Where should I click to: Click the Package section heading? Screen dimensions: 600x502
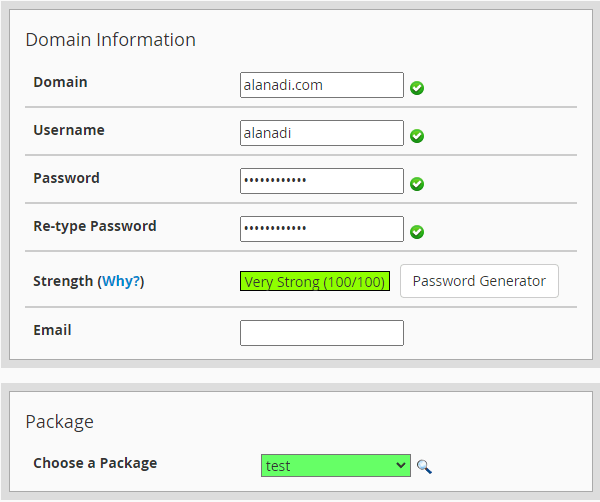[59, 422]
